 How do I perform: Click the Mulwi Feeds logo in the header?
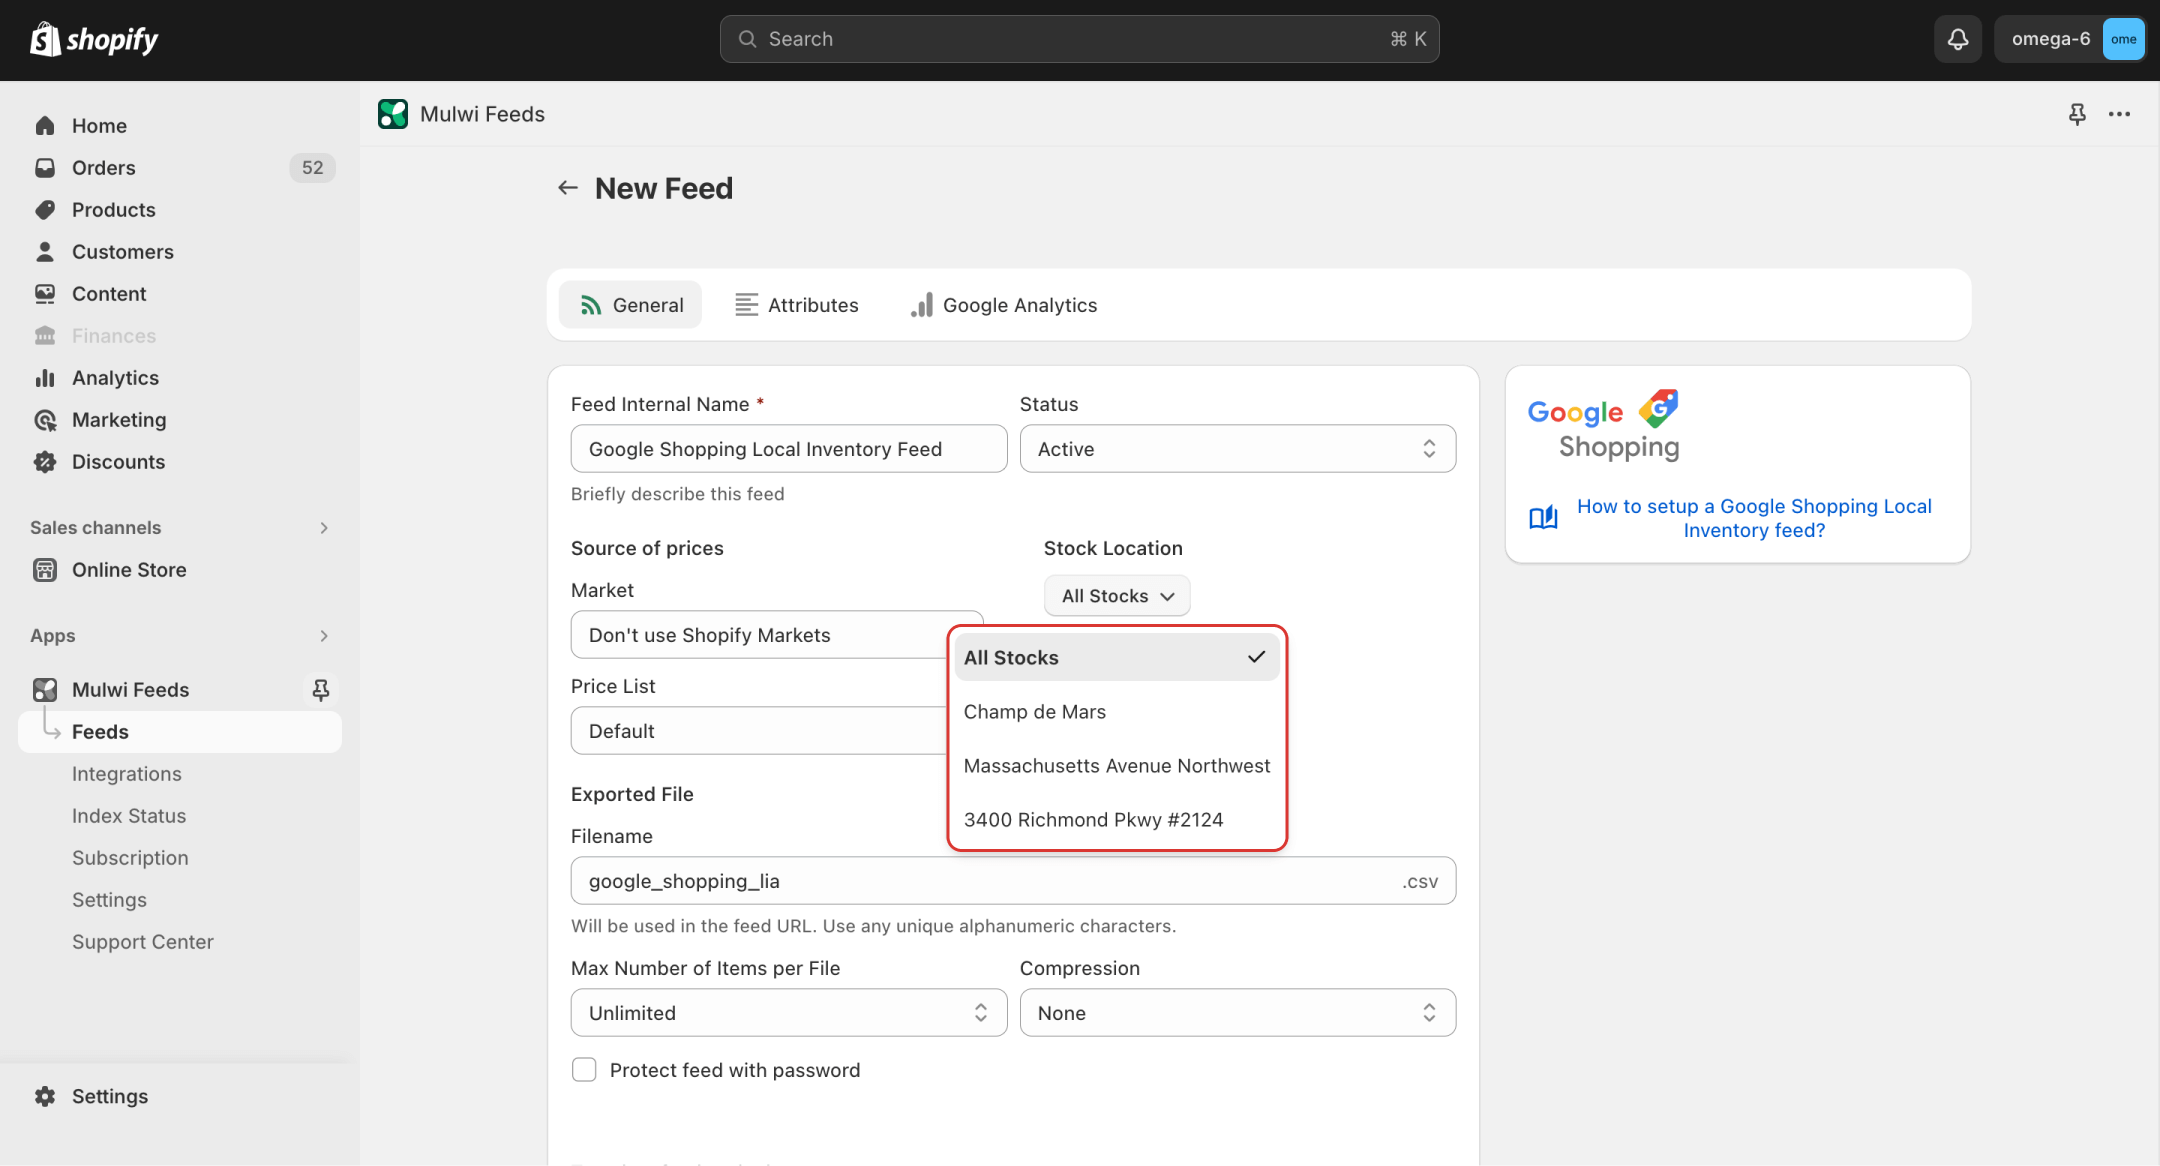coord(393,114)
